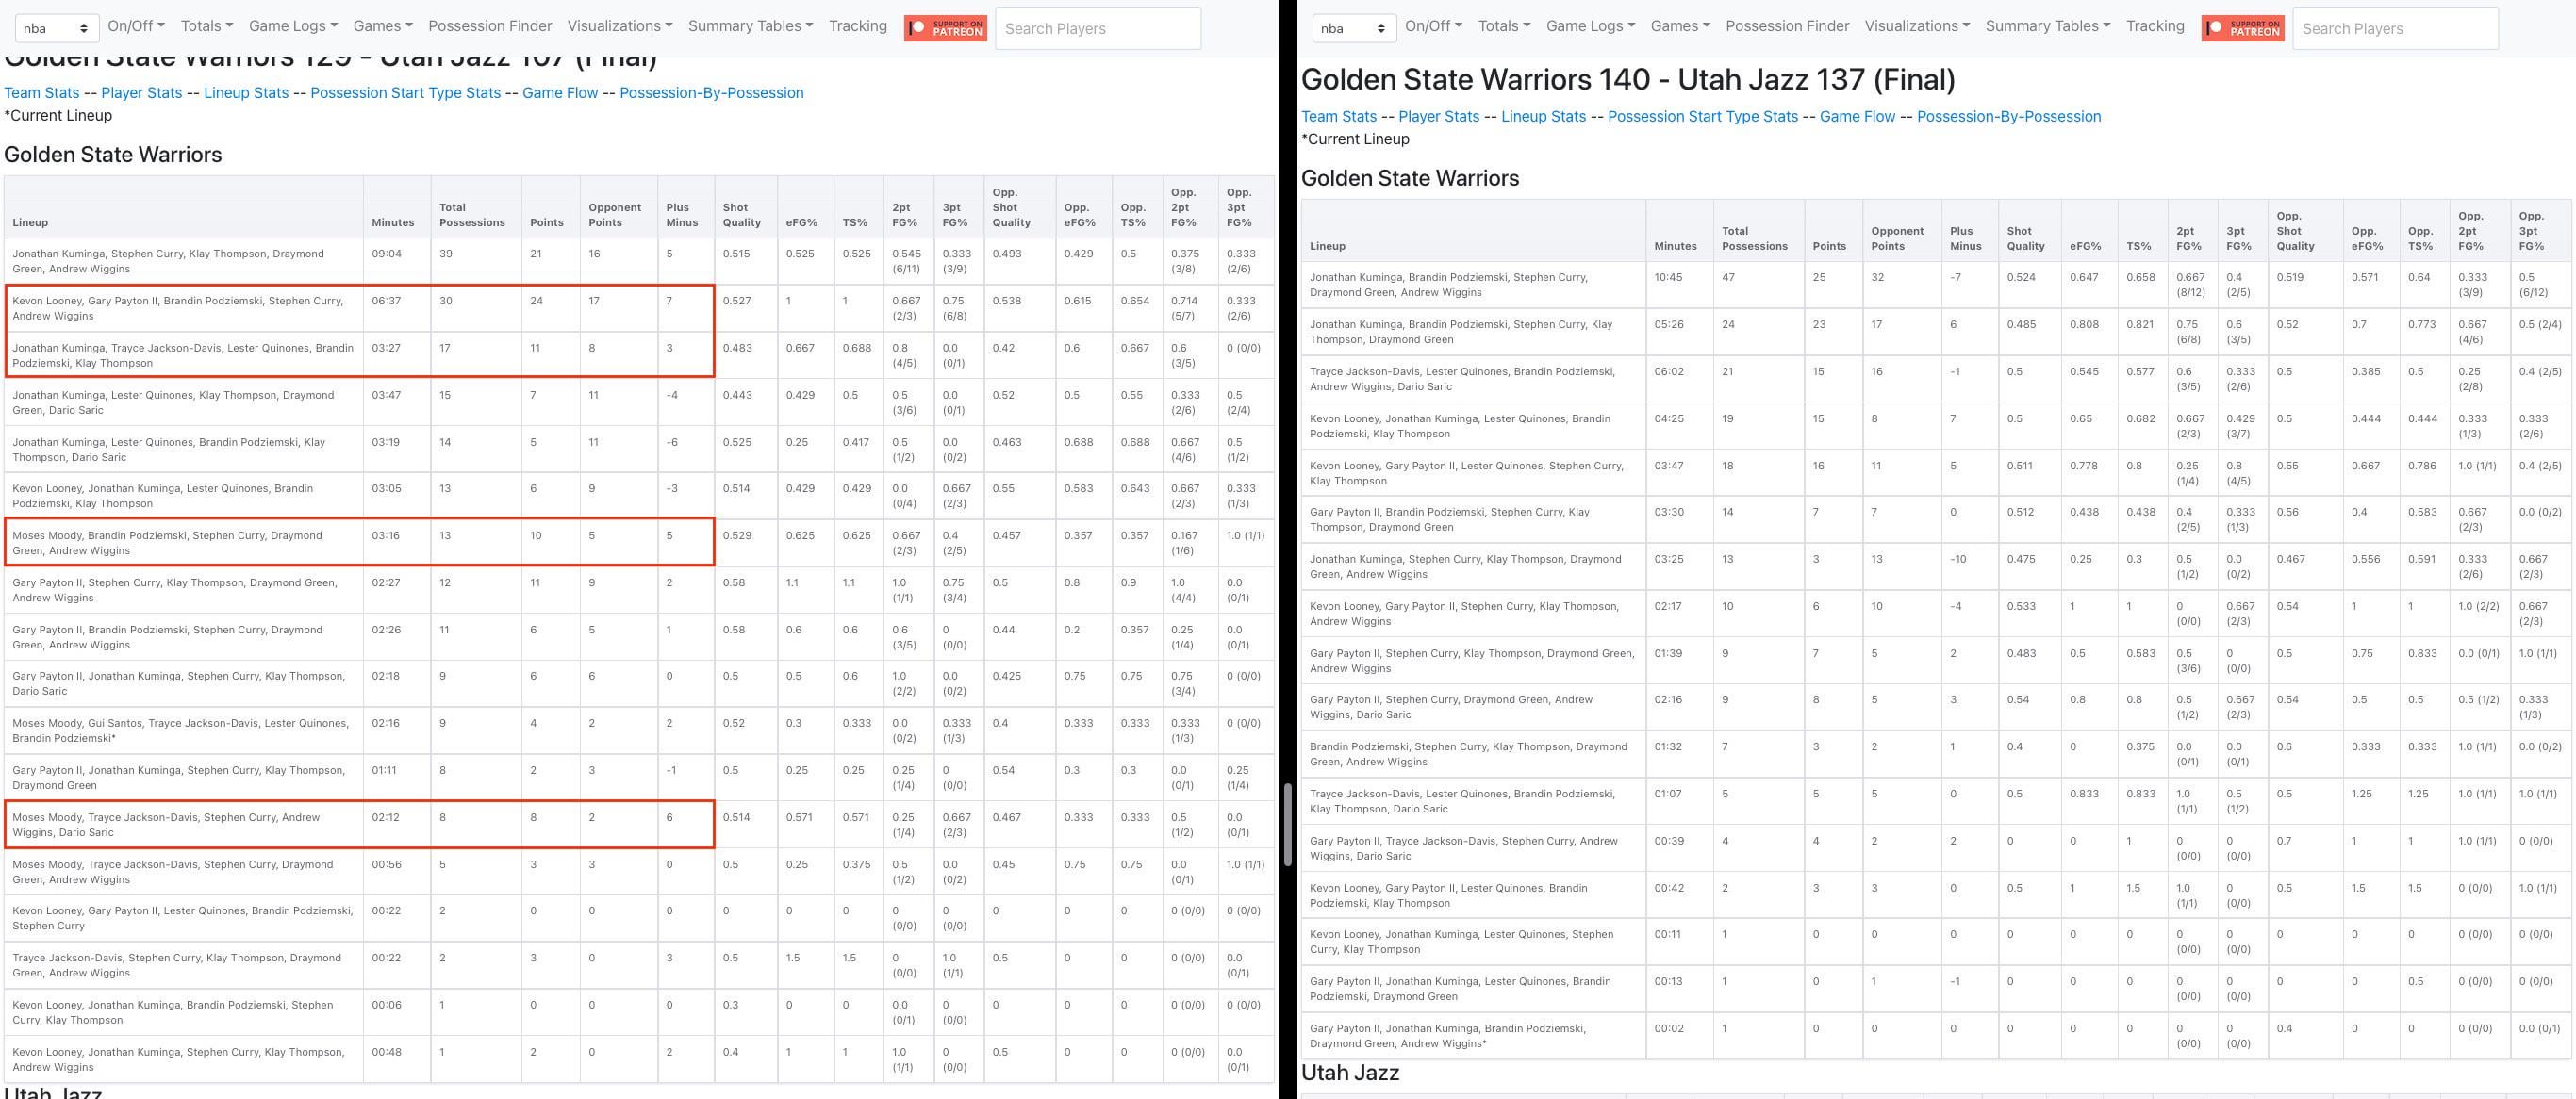Click the left window's vertical scrollbar thumb

click(1287, 825)
